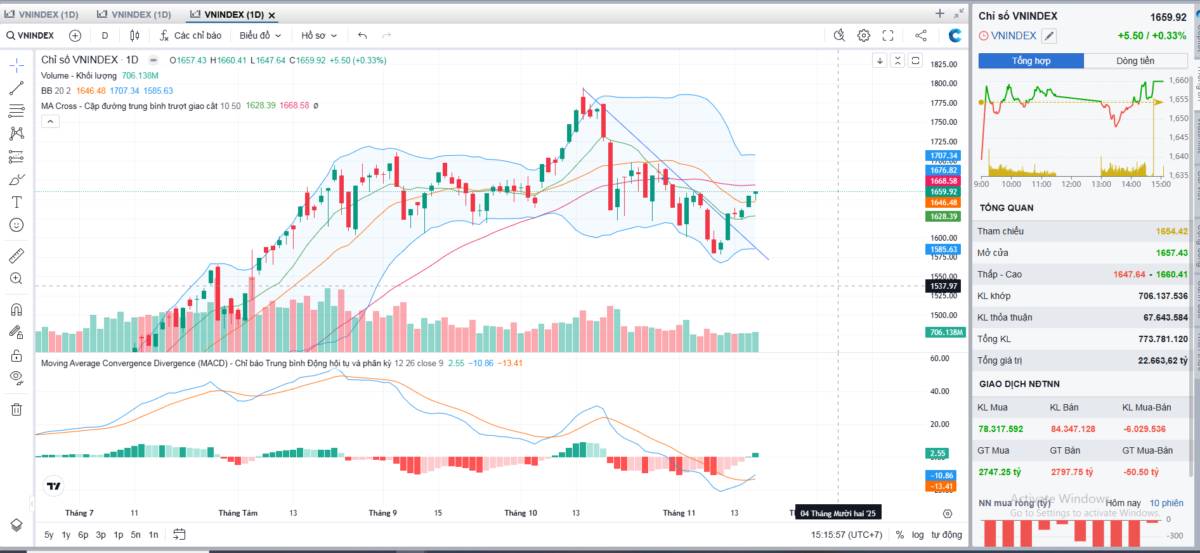
Task: Click the collapse panel arrows icon
Action: click(x=958, y=14)
